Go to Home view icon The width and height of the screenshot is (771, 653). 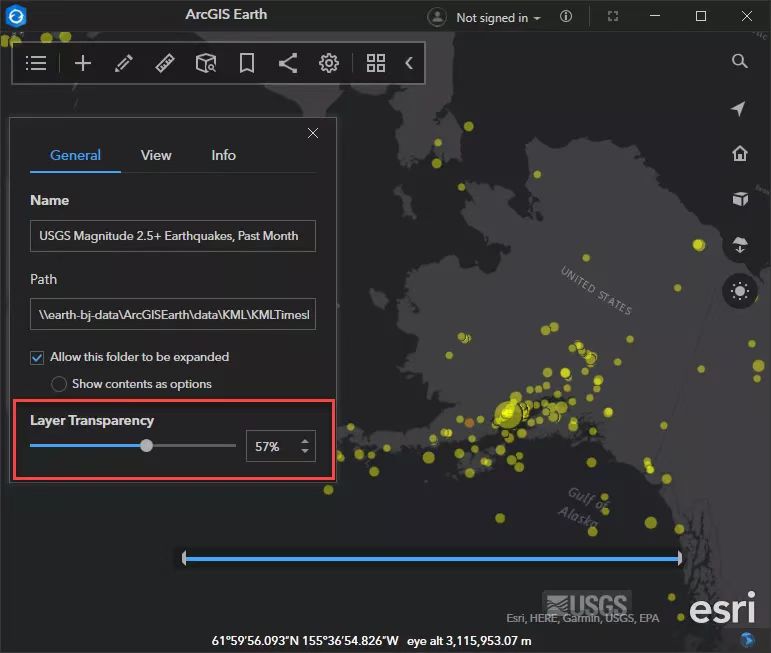pyautogui.click(x=740, y=153)
